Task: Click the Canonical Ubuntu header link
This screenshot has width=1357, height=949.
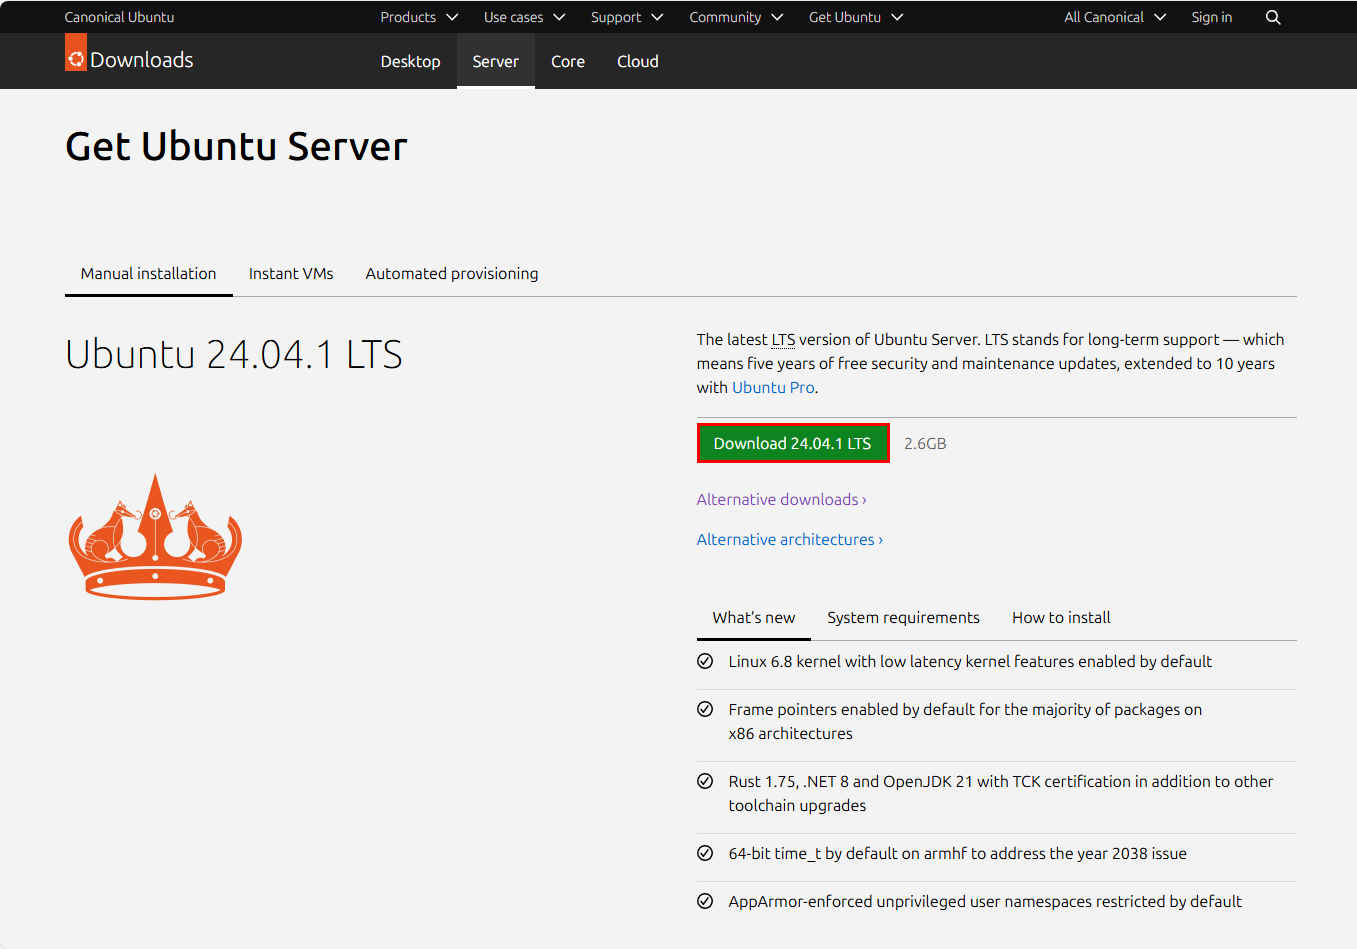Action: [119, 17]
